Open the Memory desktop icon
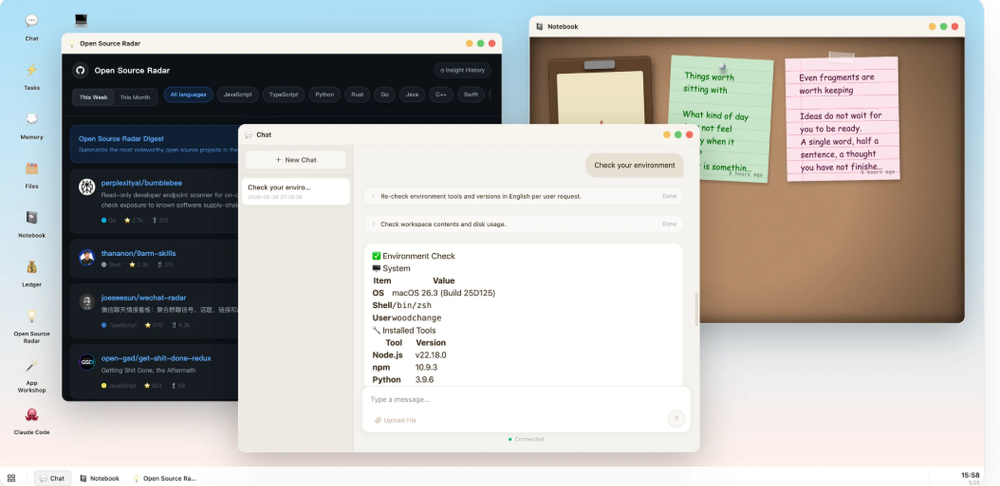Image resolution: width=1000 pixels, height=486 pixels. [x=31, y=119]
